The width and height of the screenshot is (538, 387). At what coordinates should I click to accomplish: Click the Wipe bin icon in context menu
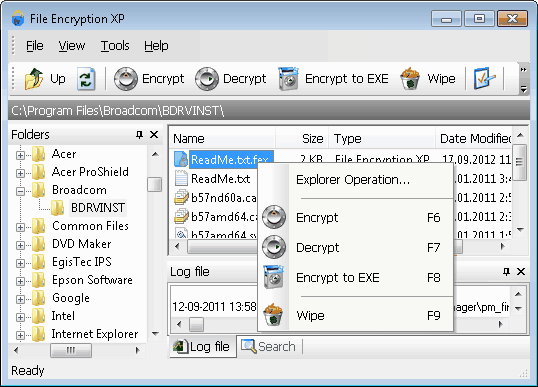pos(273,315)
